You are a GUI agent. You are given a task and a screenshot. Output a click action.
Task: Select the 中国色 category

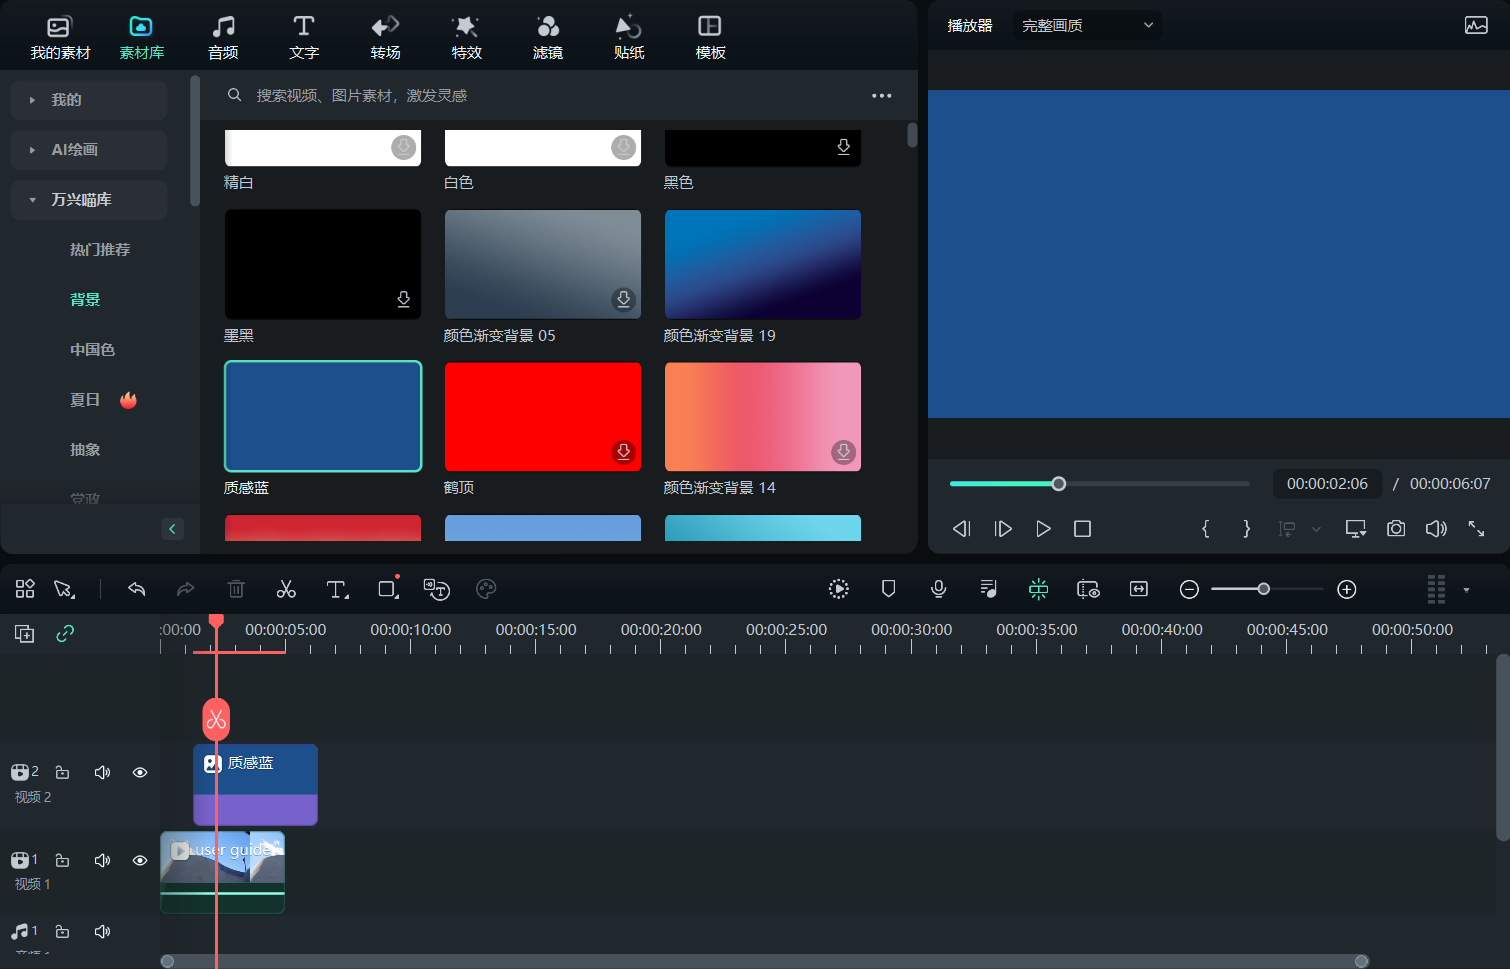(92, 349)
